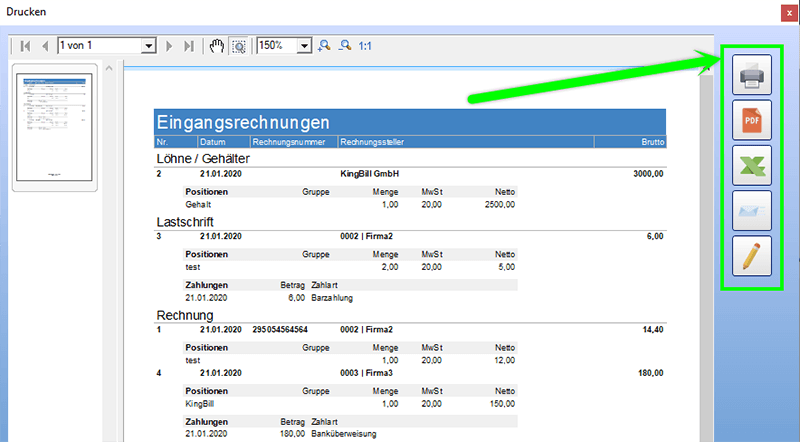
Task: Click the 'Datum' column header
Action: coord(213,142)
